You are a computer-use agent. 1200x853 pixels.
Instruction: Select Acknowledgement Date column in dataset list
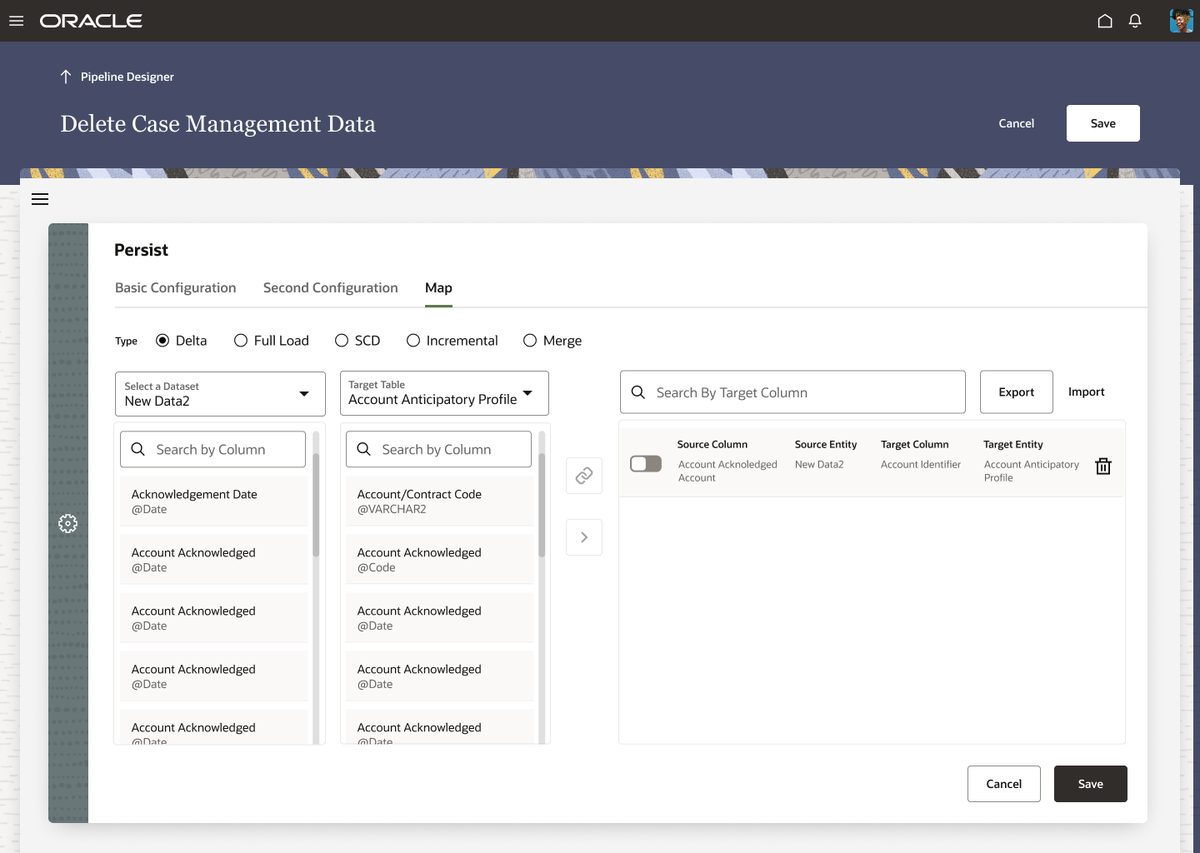pos(215,501)
